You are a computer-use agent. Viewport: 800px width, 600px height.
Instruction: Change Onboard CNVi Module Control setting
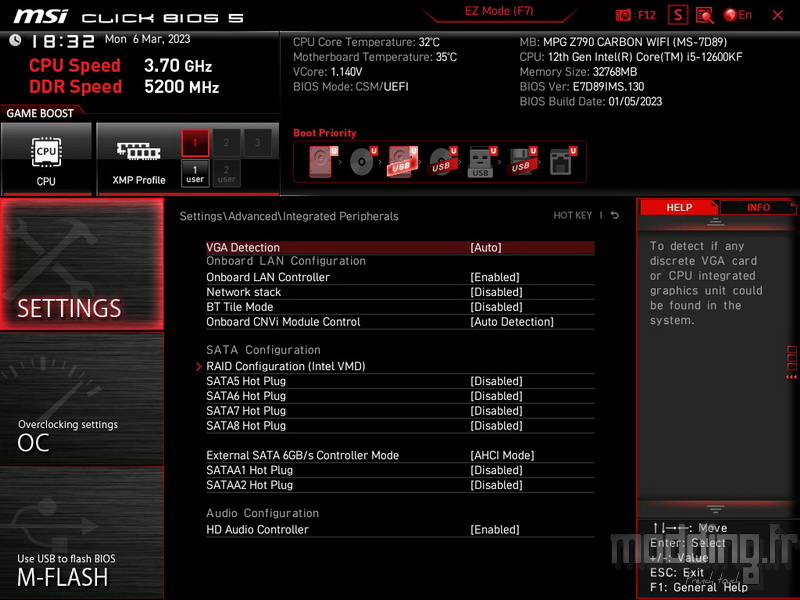tap(400, 321)
